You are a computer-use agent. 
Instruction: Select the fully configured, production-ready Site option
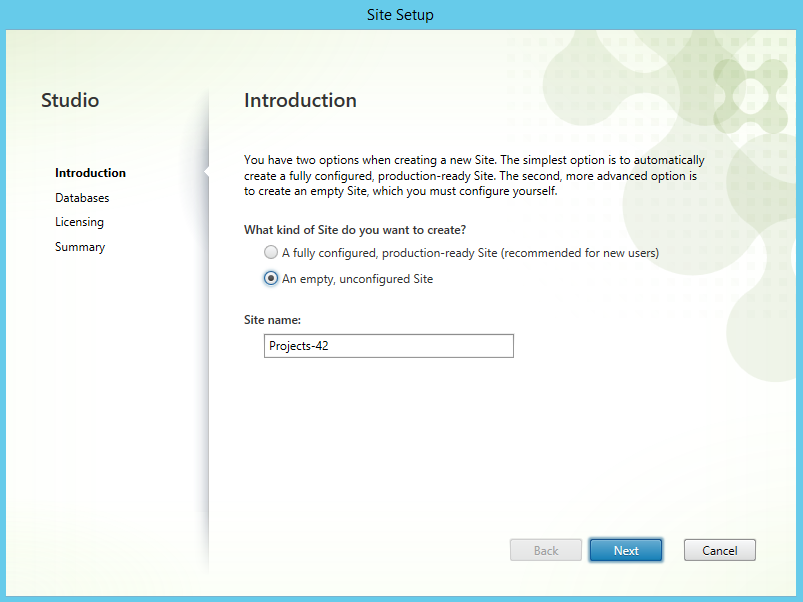coord(271,252)
